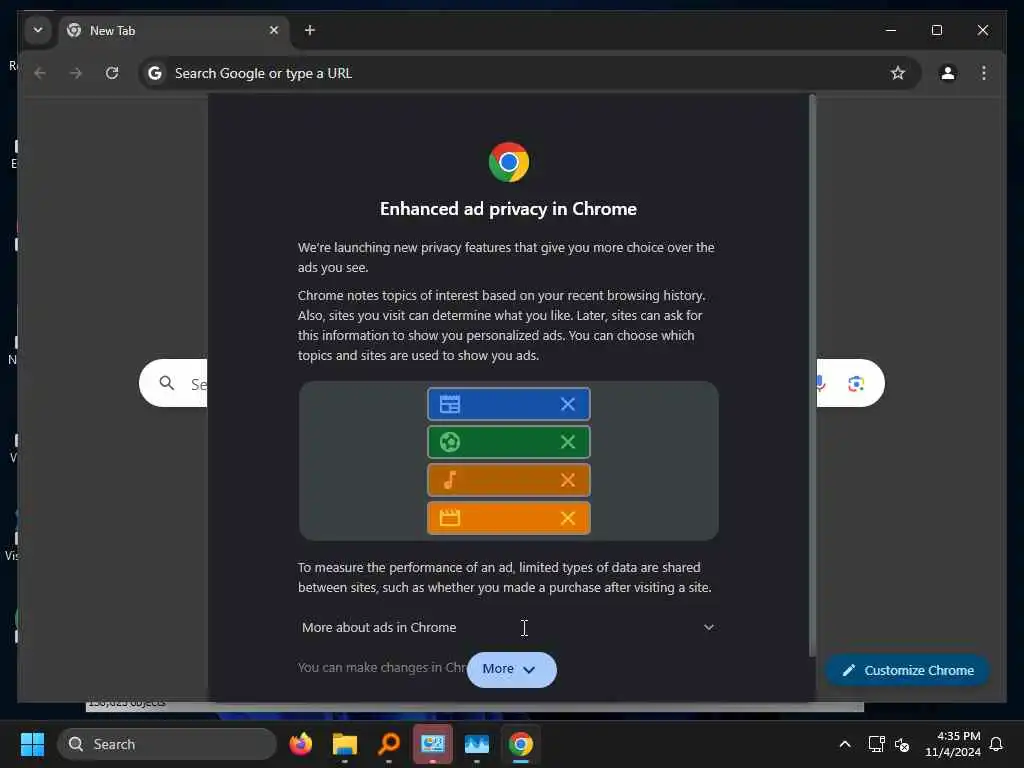
Task: Bookmark this tab with the star icon
Action: click(x=898, y=73)
